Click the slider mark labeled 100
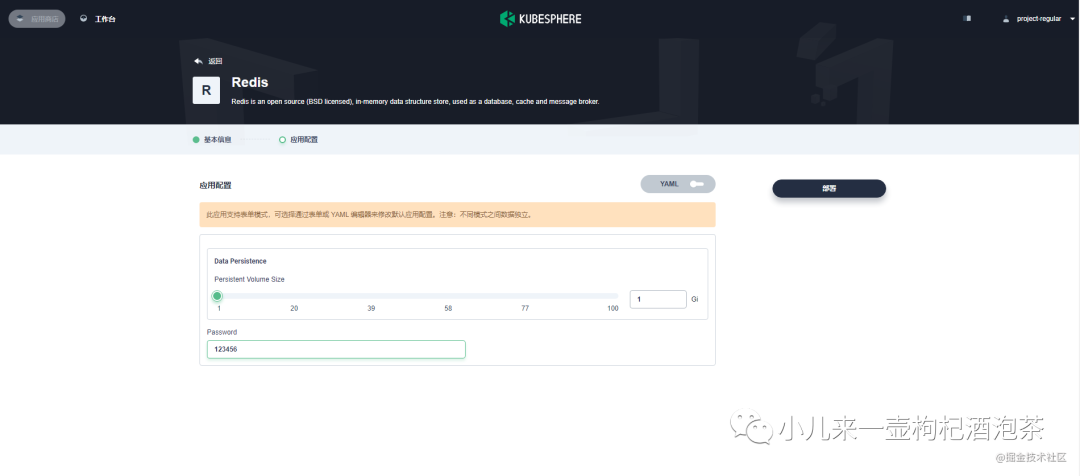 (x=612, y=308)
